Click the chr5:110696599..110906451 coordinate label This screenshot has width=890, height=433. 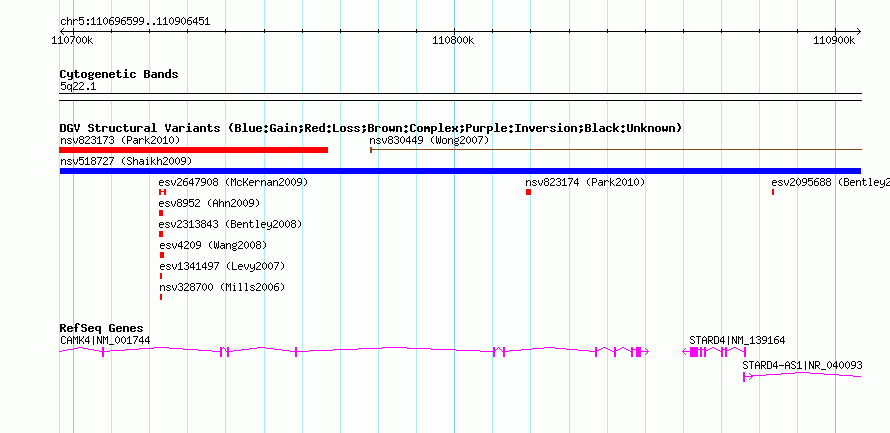[x=135, y=22]
